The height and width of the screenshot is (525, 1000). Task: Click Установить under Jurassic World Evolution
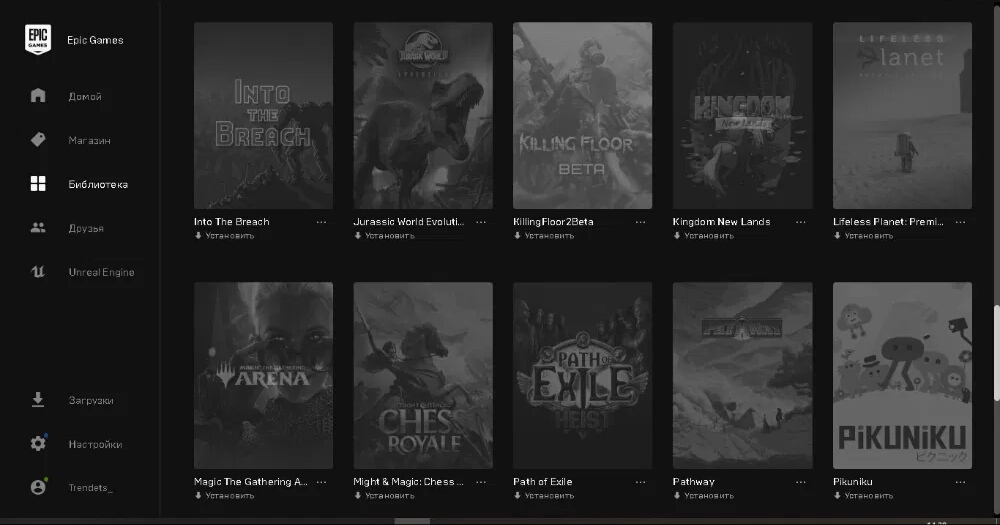[389, 235]
